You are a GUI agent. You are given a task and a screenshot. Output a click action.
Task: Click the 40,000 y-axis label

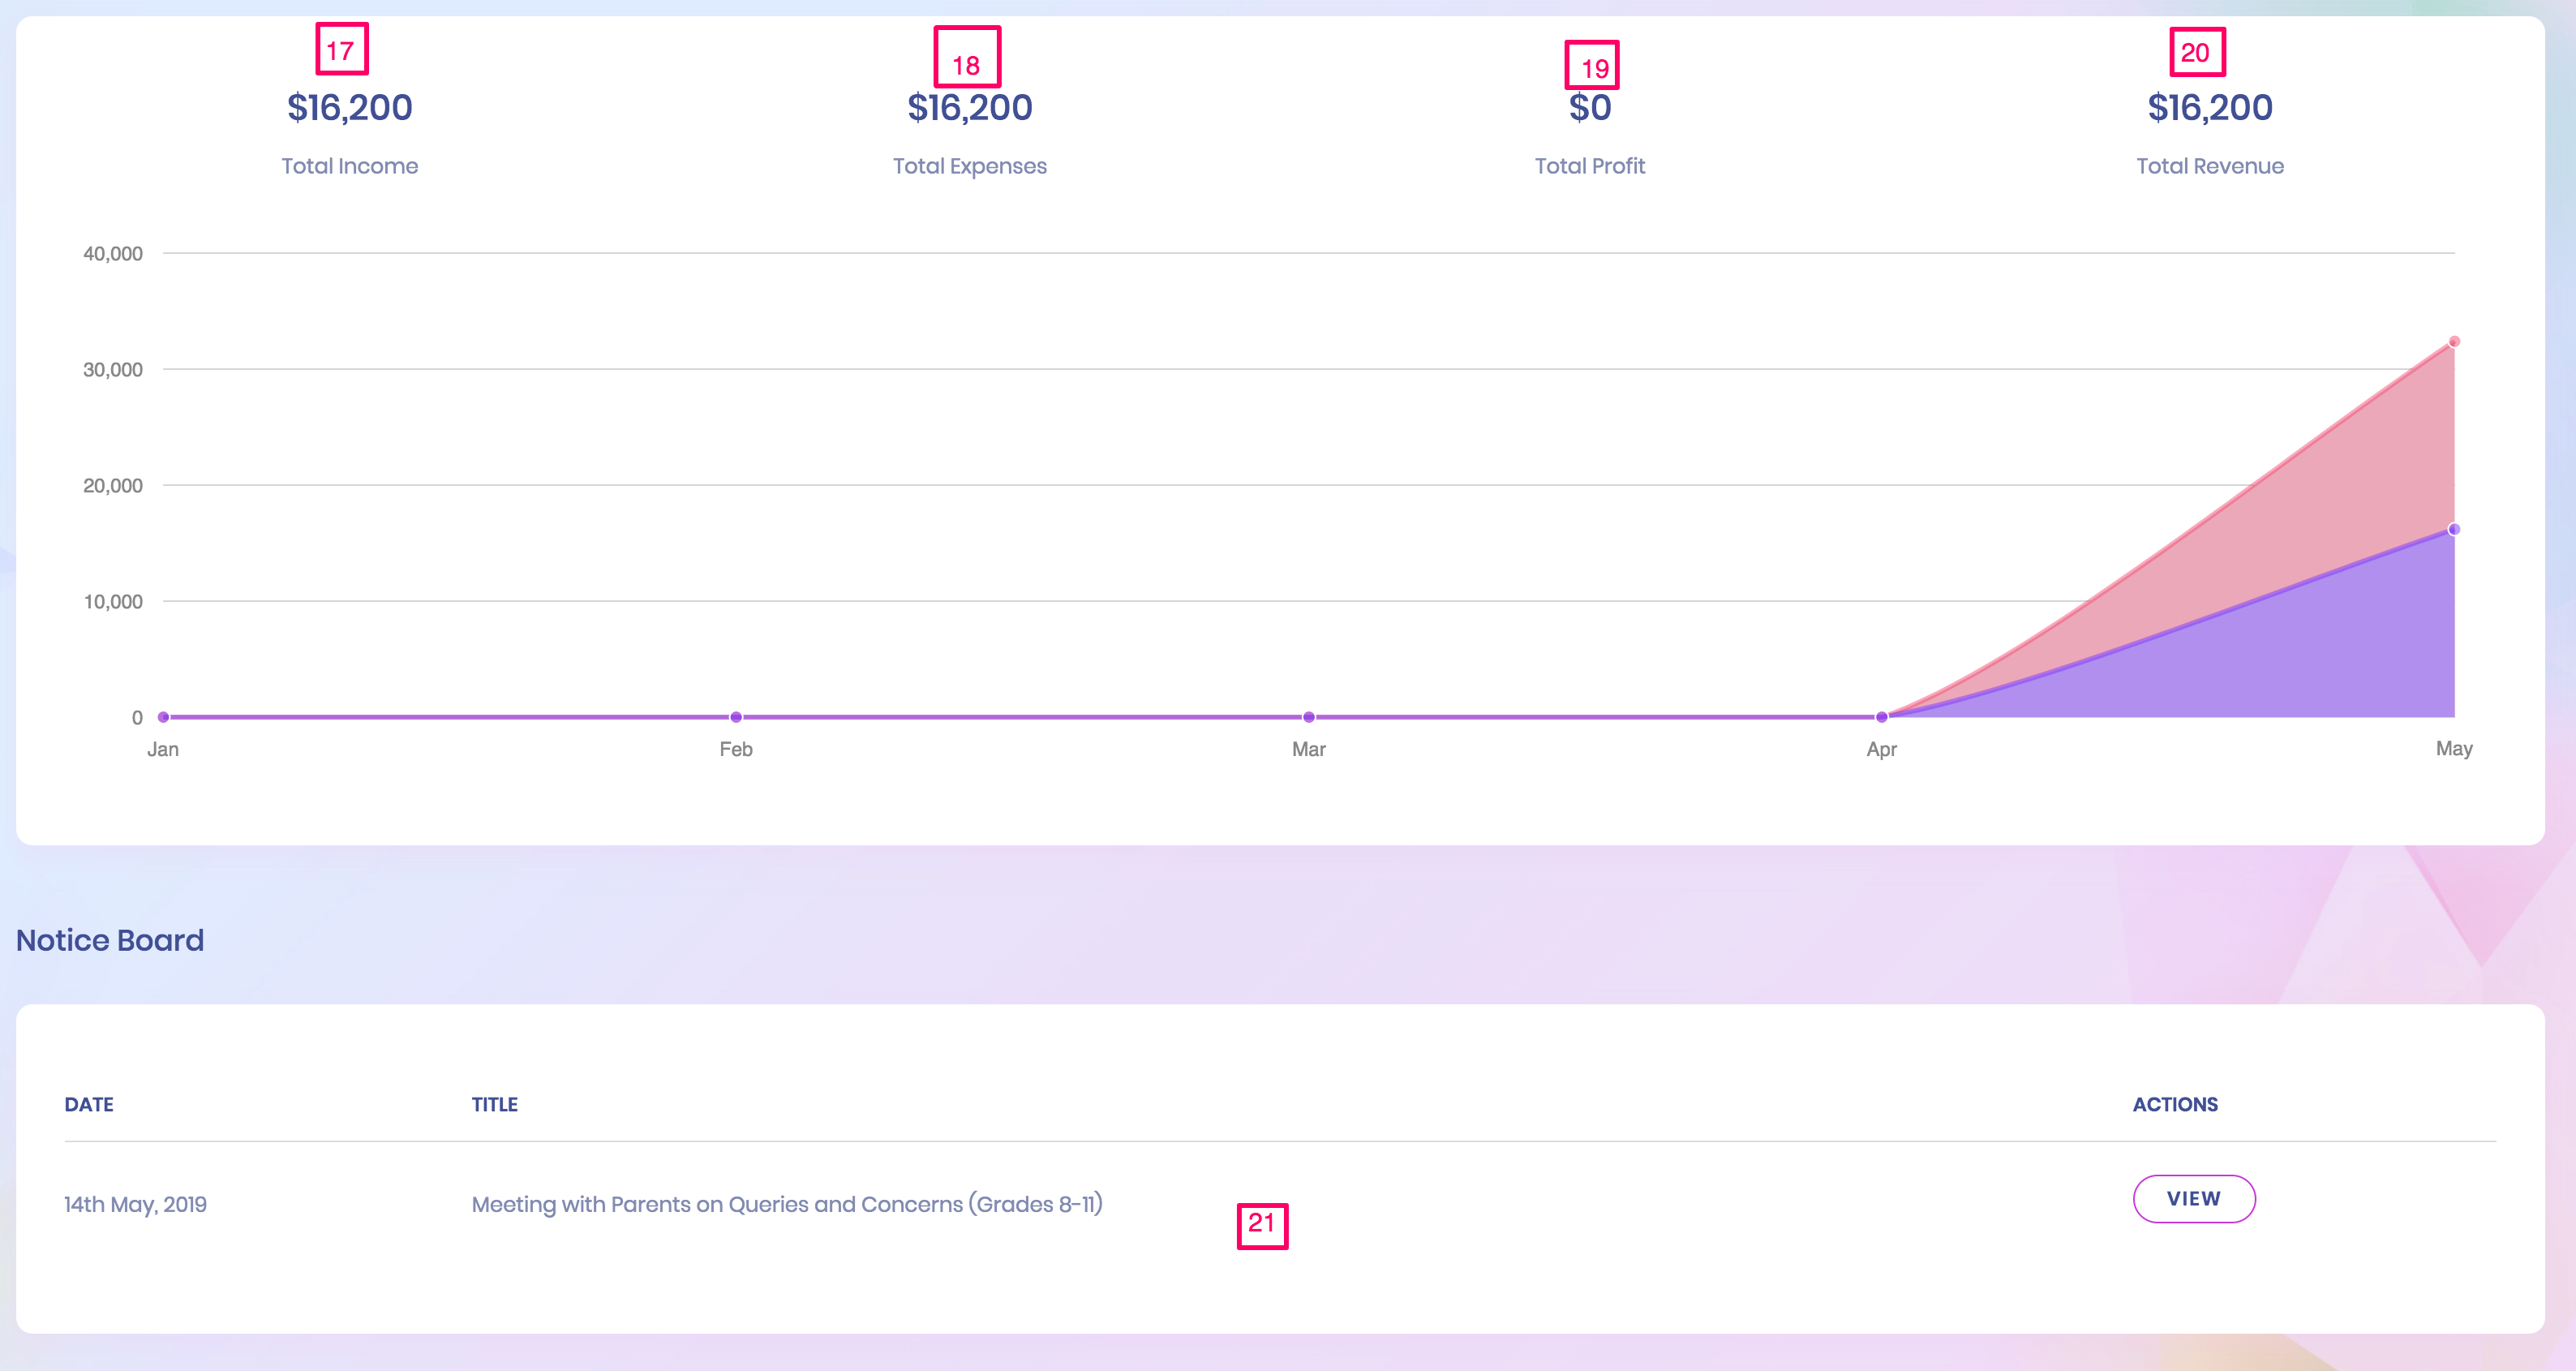click(112, 254)
